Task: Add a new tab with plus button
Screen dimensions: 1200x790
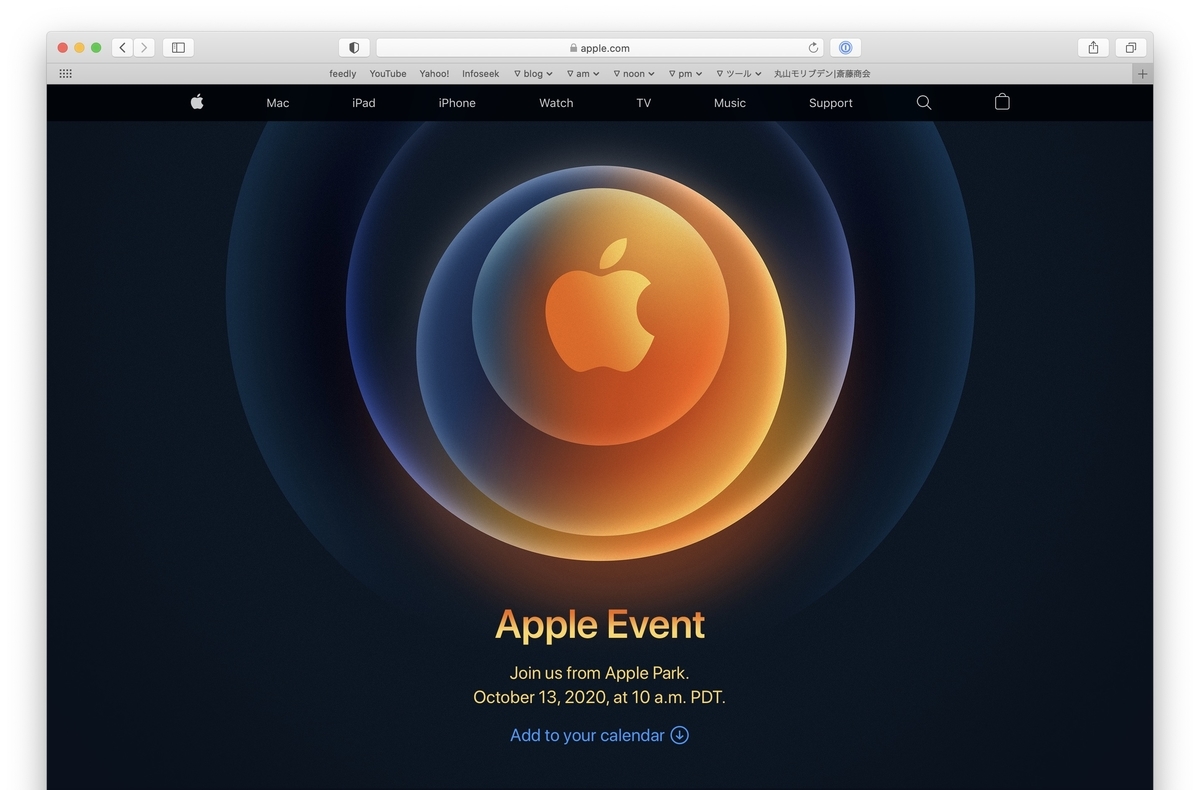Action: 1143,73
